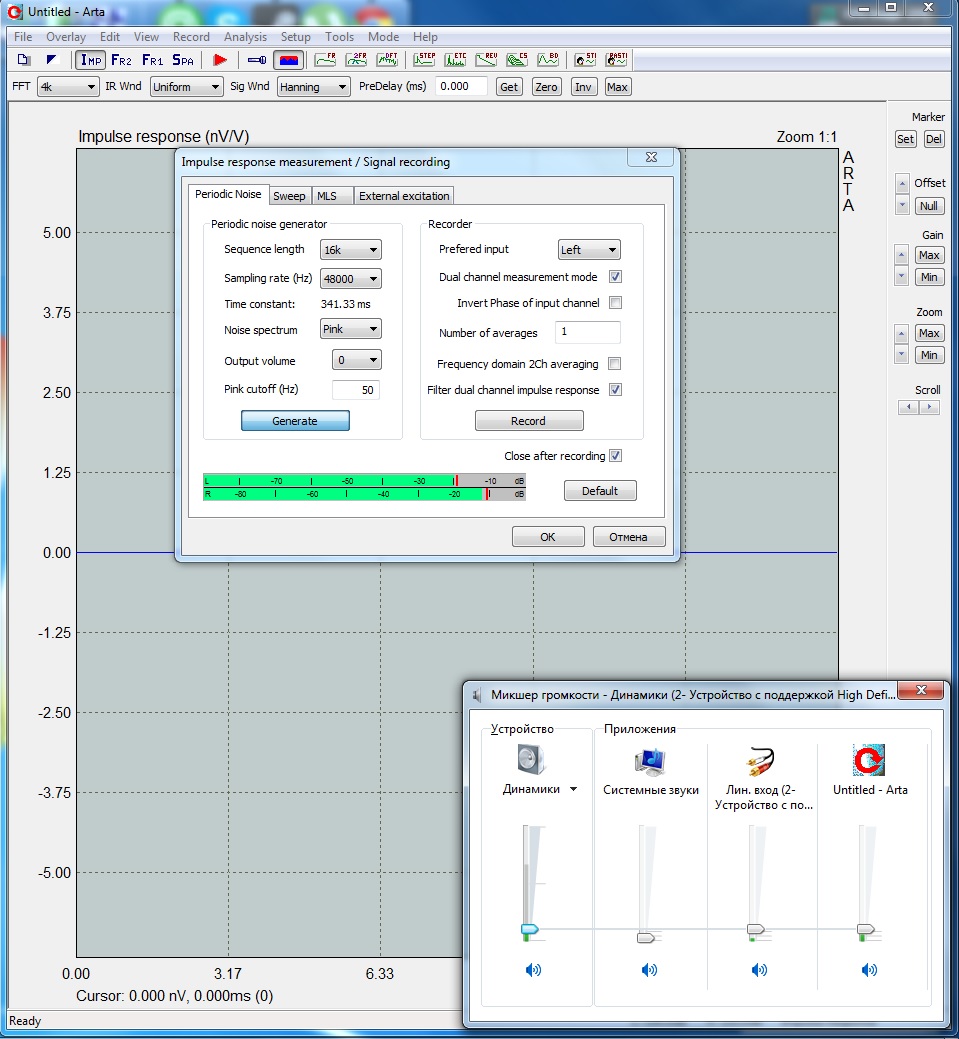Open the Prefered input dropdown
The width and height of the screenshot is (959, 1039).
(x=589, y=250)
